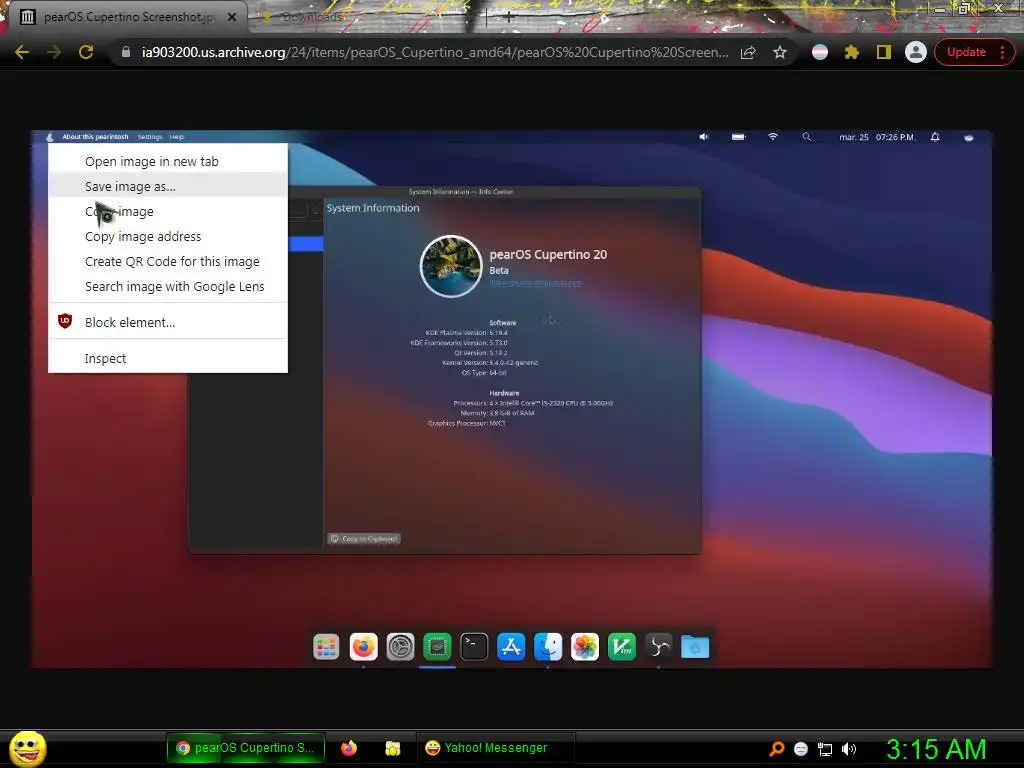This screenshot has width=1024, height=768.
Task: Click Firefox icon in taskbar
Action: click(349, 748)
